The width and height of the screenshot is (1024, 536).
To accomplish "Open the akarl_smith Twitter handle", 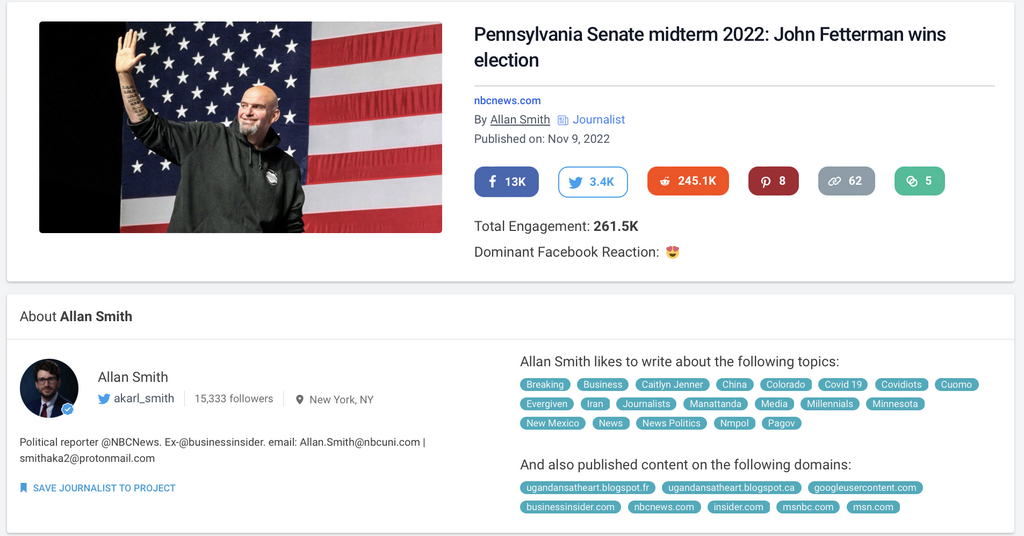I will click(144, 398).
